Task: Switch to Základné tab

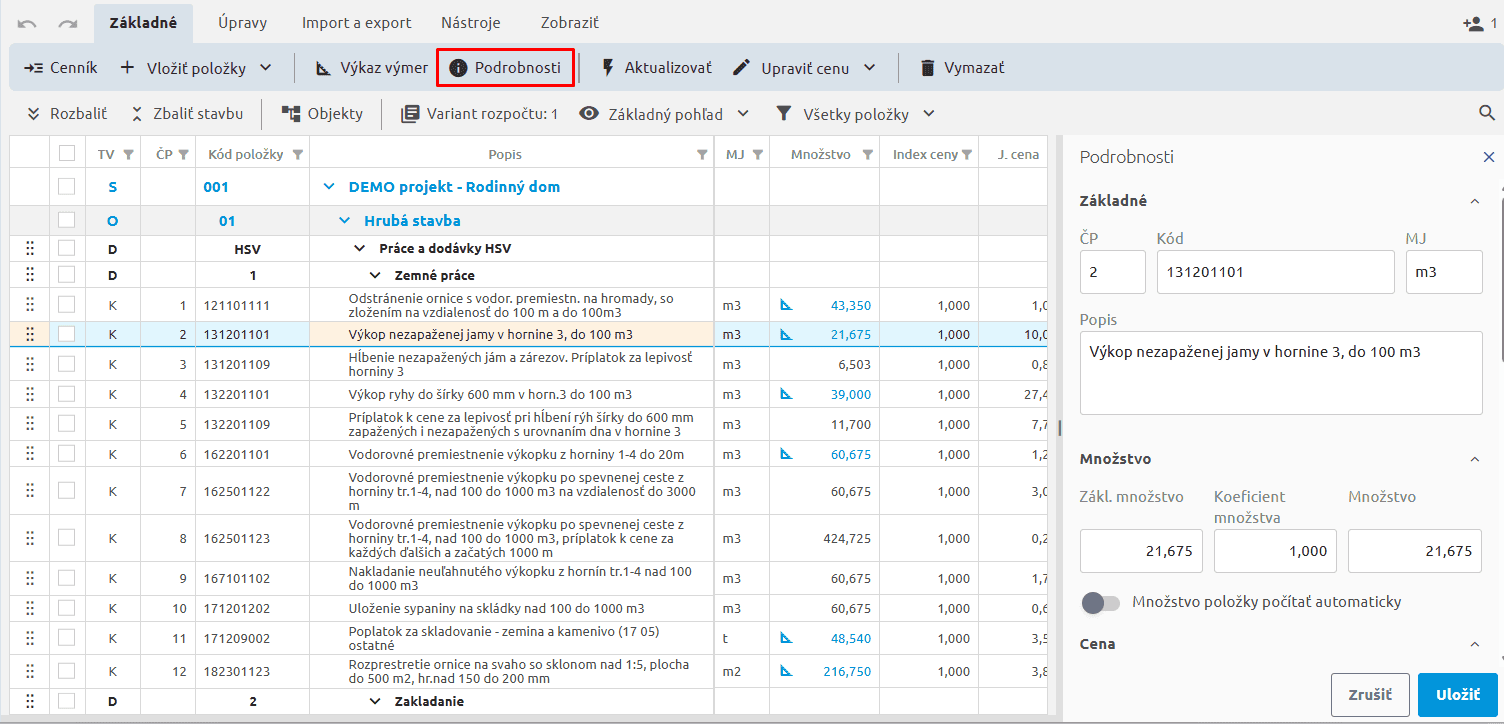Action: click(x=143, y=22)
